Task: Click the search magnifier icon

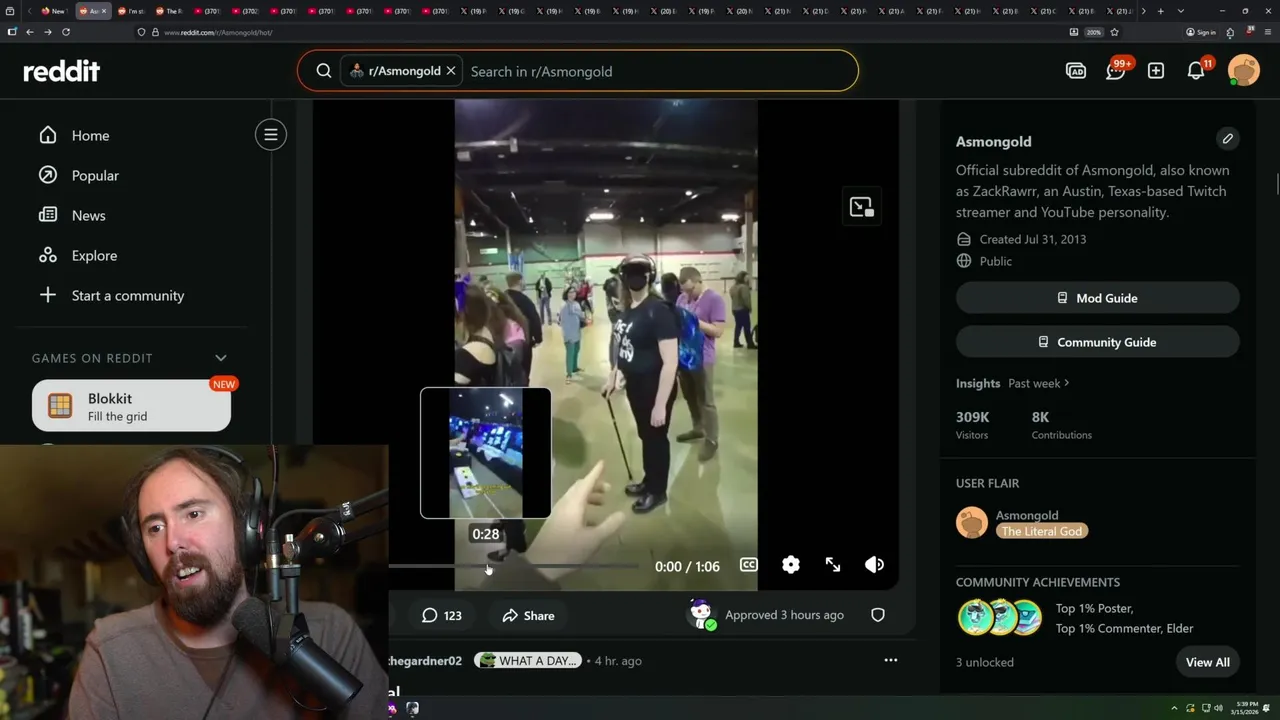Action: (324, 71)
